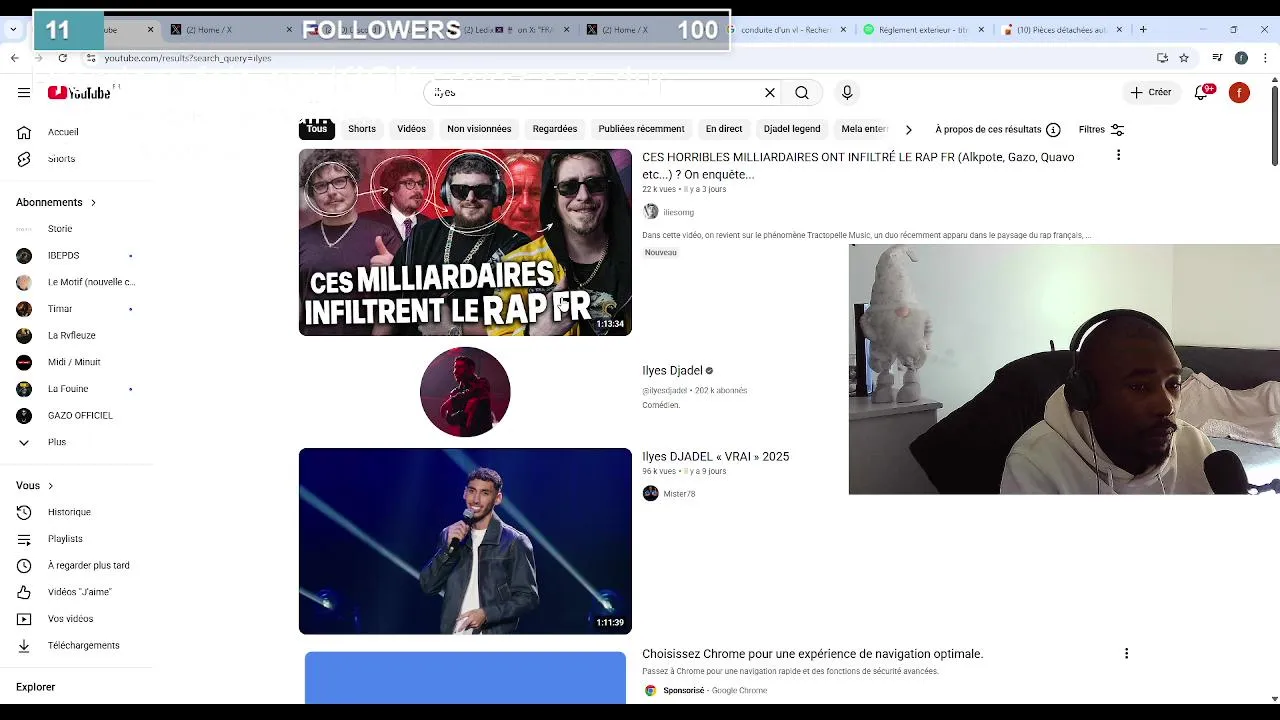Open the Ilyes Djadel channel avatar
This screenshot has height=720, width=1280.
coord(465,392)
